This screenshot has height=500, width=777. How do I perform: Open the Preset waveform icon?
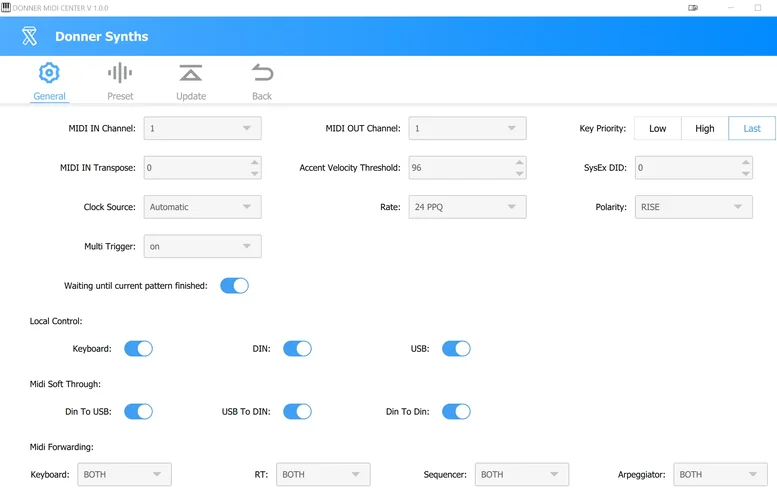(x=120, y=73)
